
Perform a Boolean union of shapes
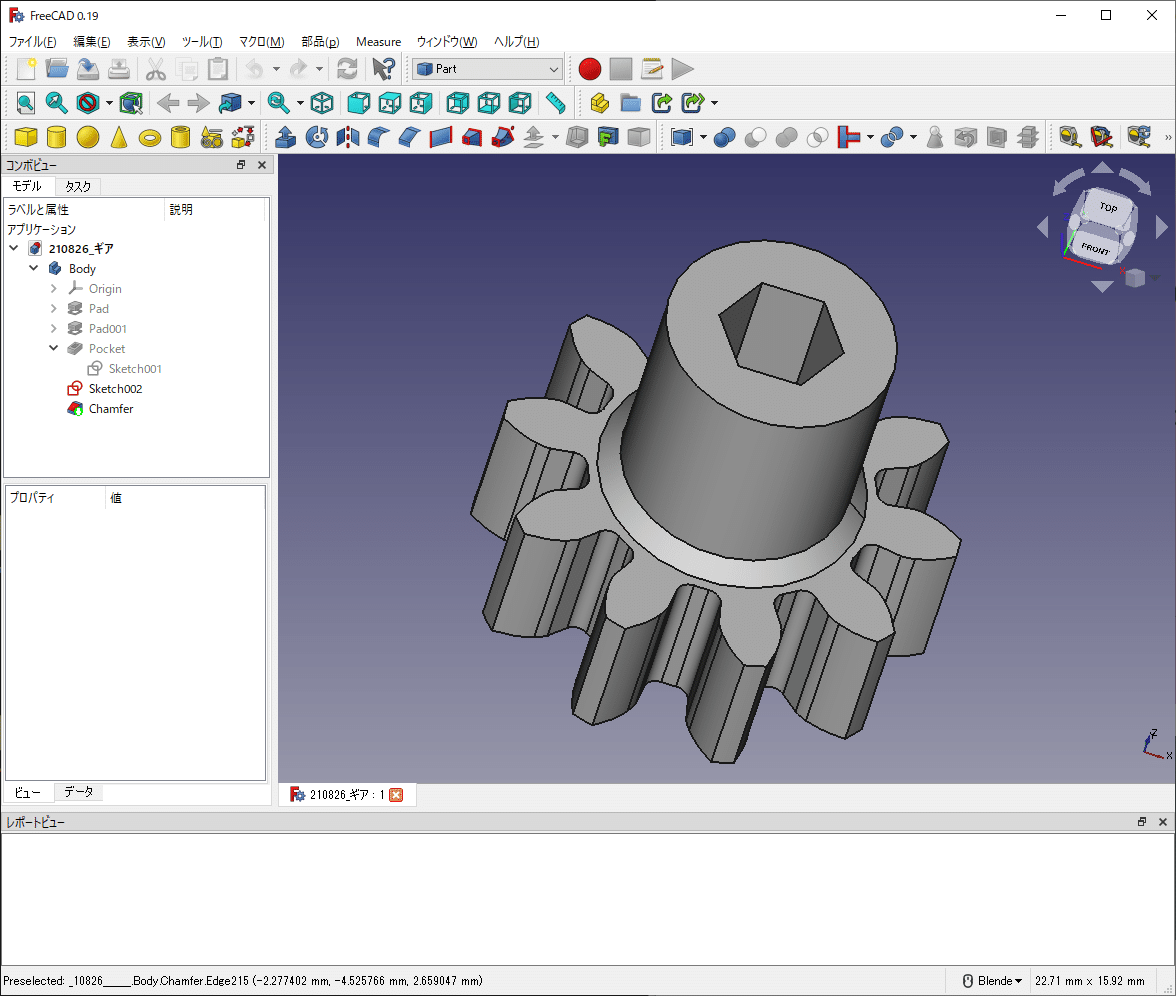click(786, 137)
